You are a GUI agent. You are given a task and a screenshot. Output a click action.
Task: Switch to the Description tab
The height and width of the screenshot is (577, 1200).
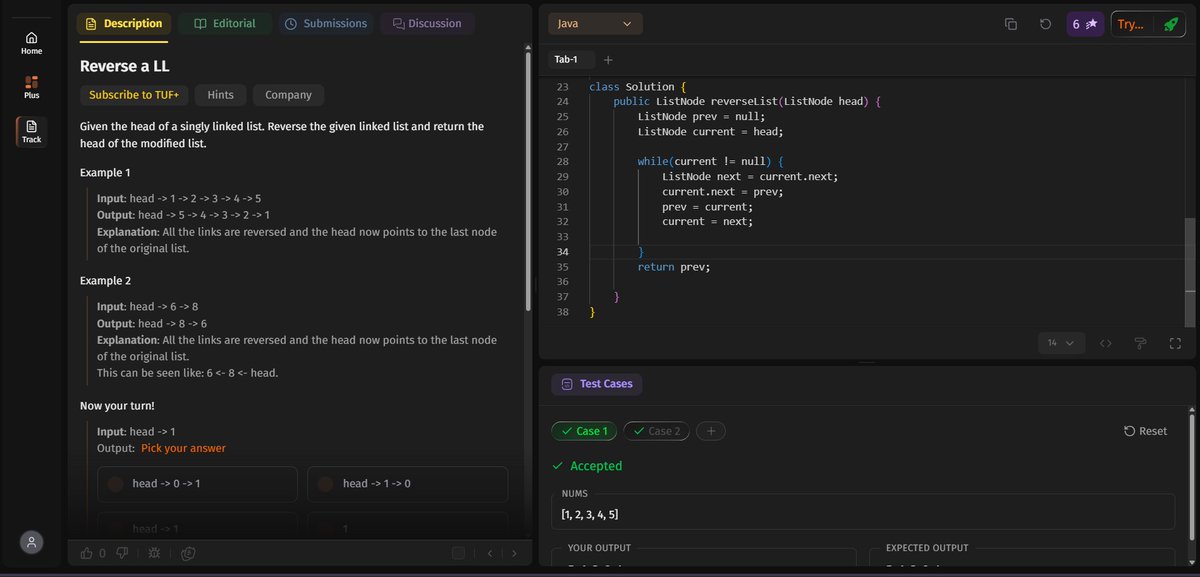click(x=124, y=23)
